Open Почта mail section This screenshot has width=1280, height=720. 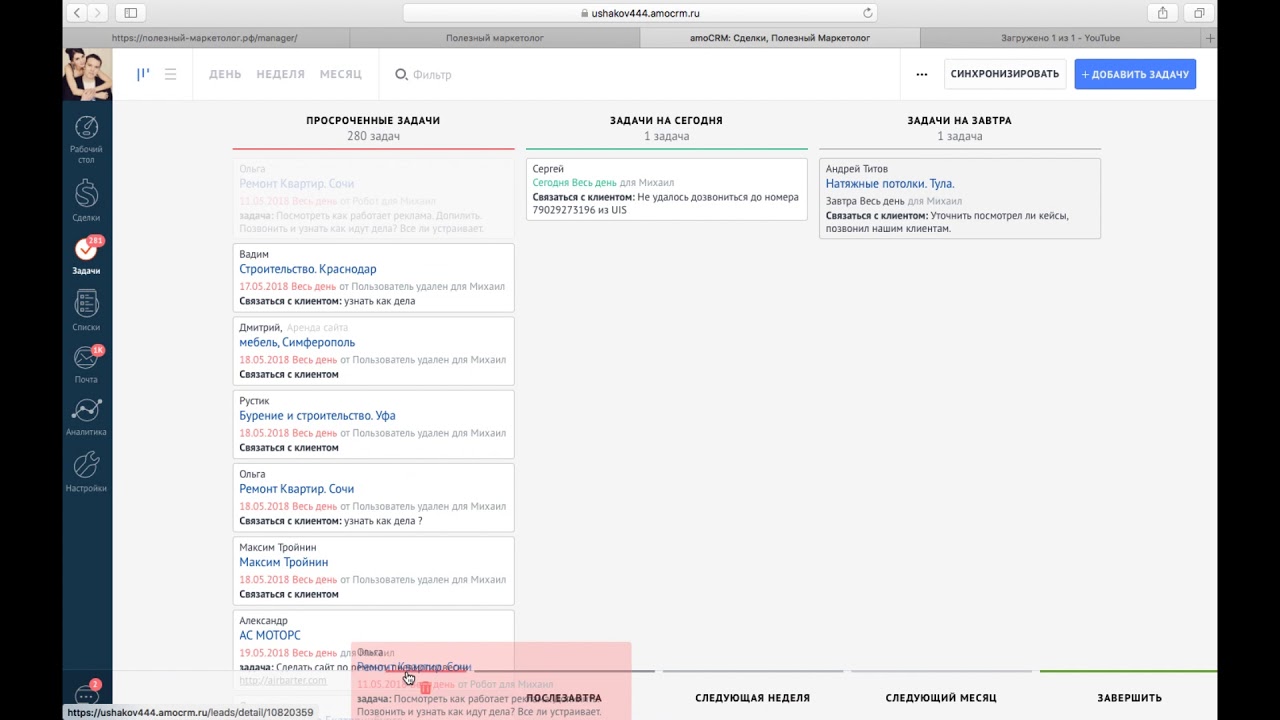point(86,363)
